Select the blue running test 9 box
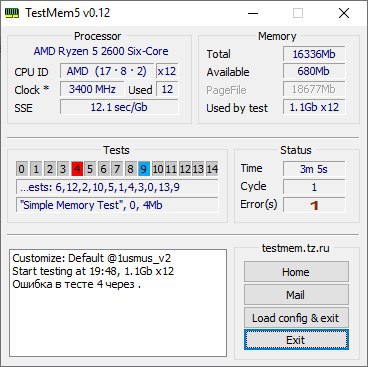This screenshot has width=368, height=367. 144,169
